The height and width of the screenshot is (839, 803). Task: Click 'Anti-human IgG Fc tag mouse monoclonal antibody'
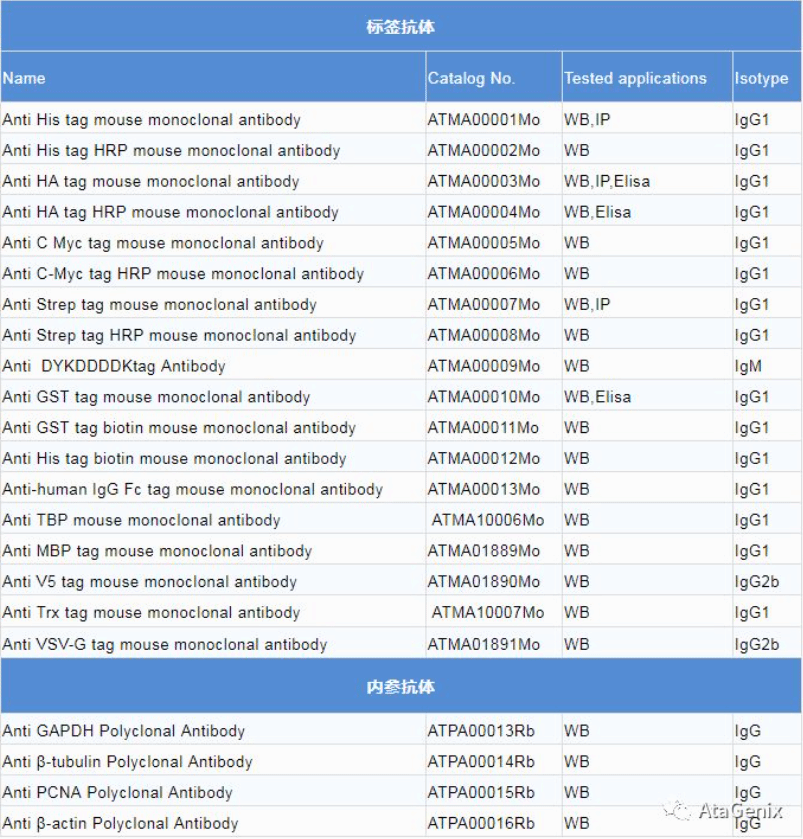point(193,489)
